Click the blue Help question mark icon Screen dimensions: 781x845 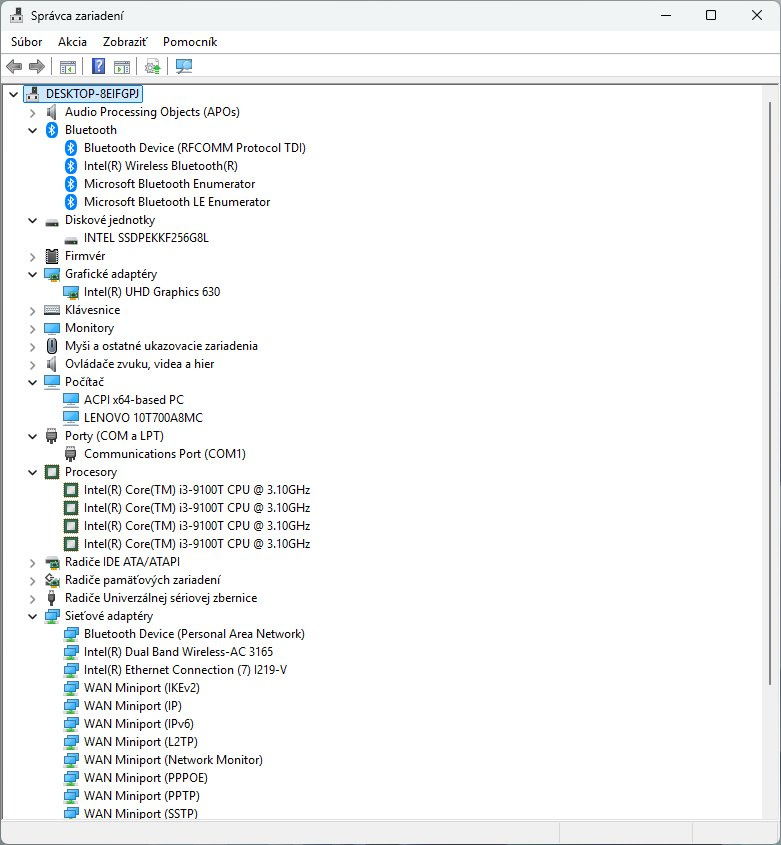(x=98, y=66)
